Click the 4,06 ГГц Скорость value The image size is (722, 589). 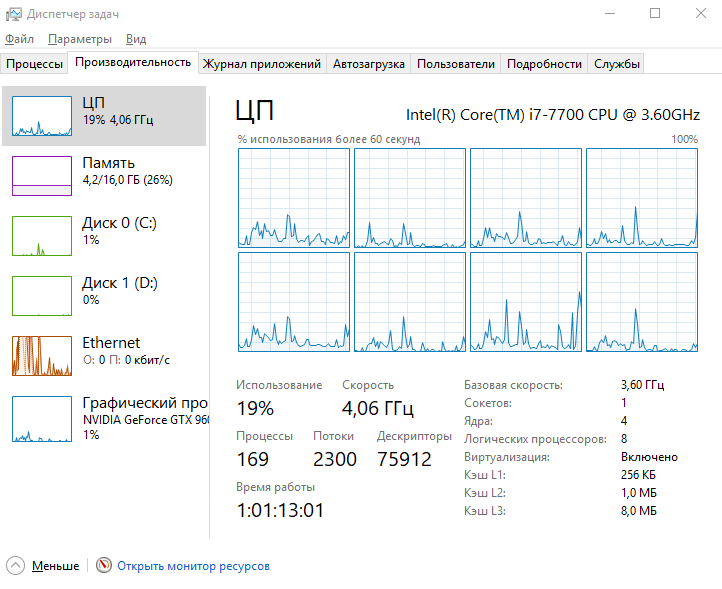tap(378, 408)
